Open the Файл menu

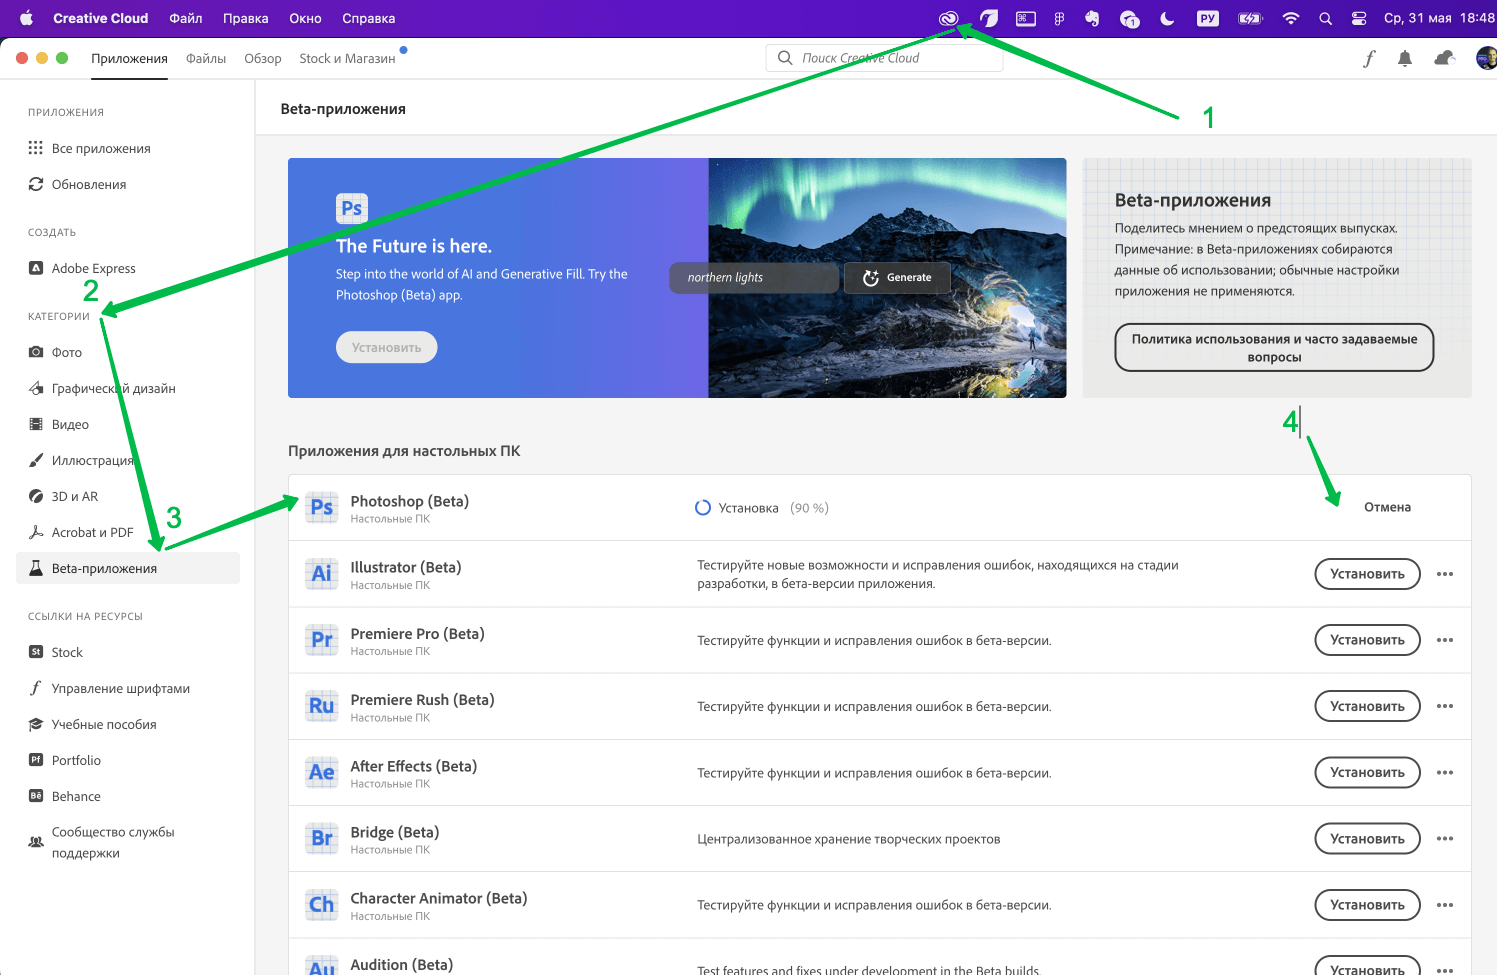pyautogui.click(x=186, y=18)
